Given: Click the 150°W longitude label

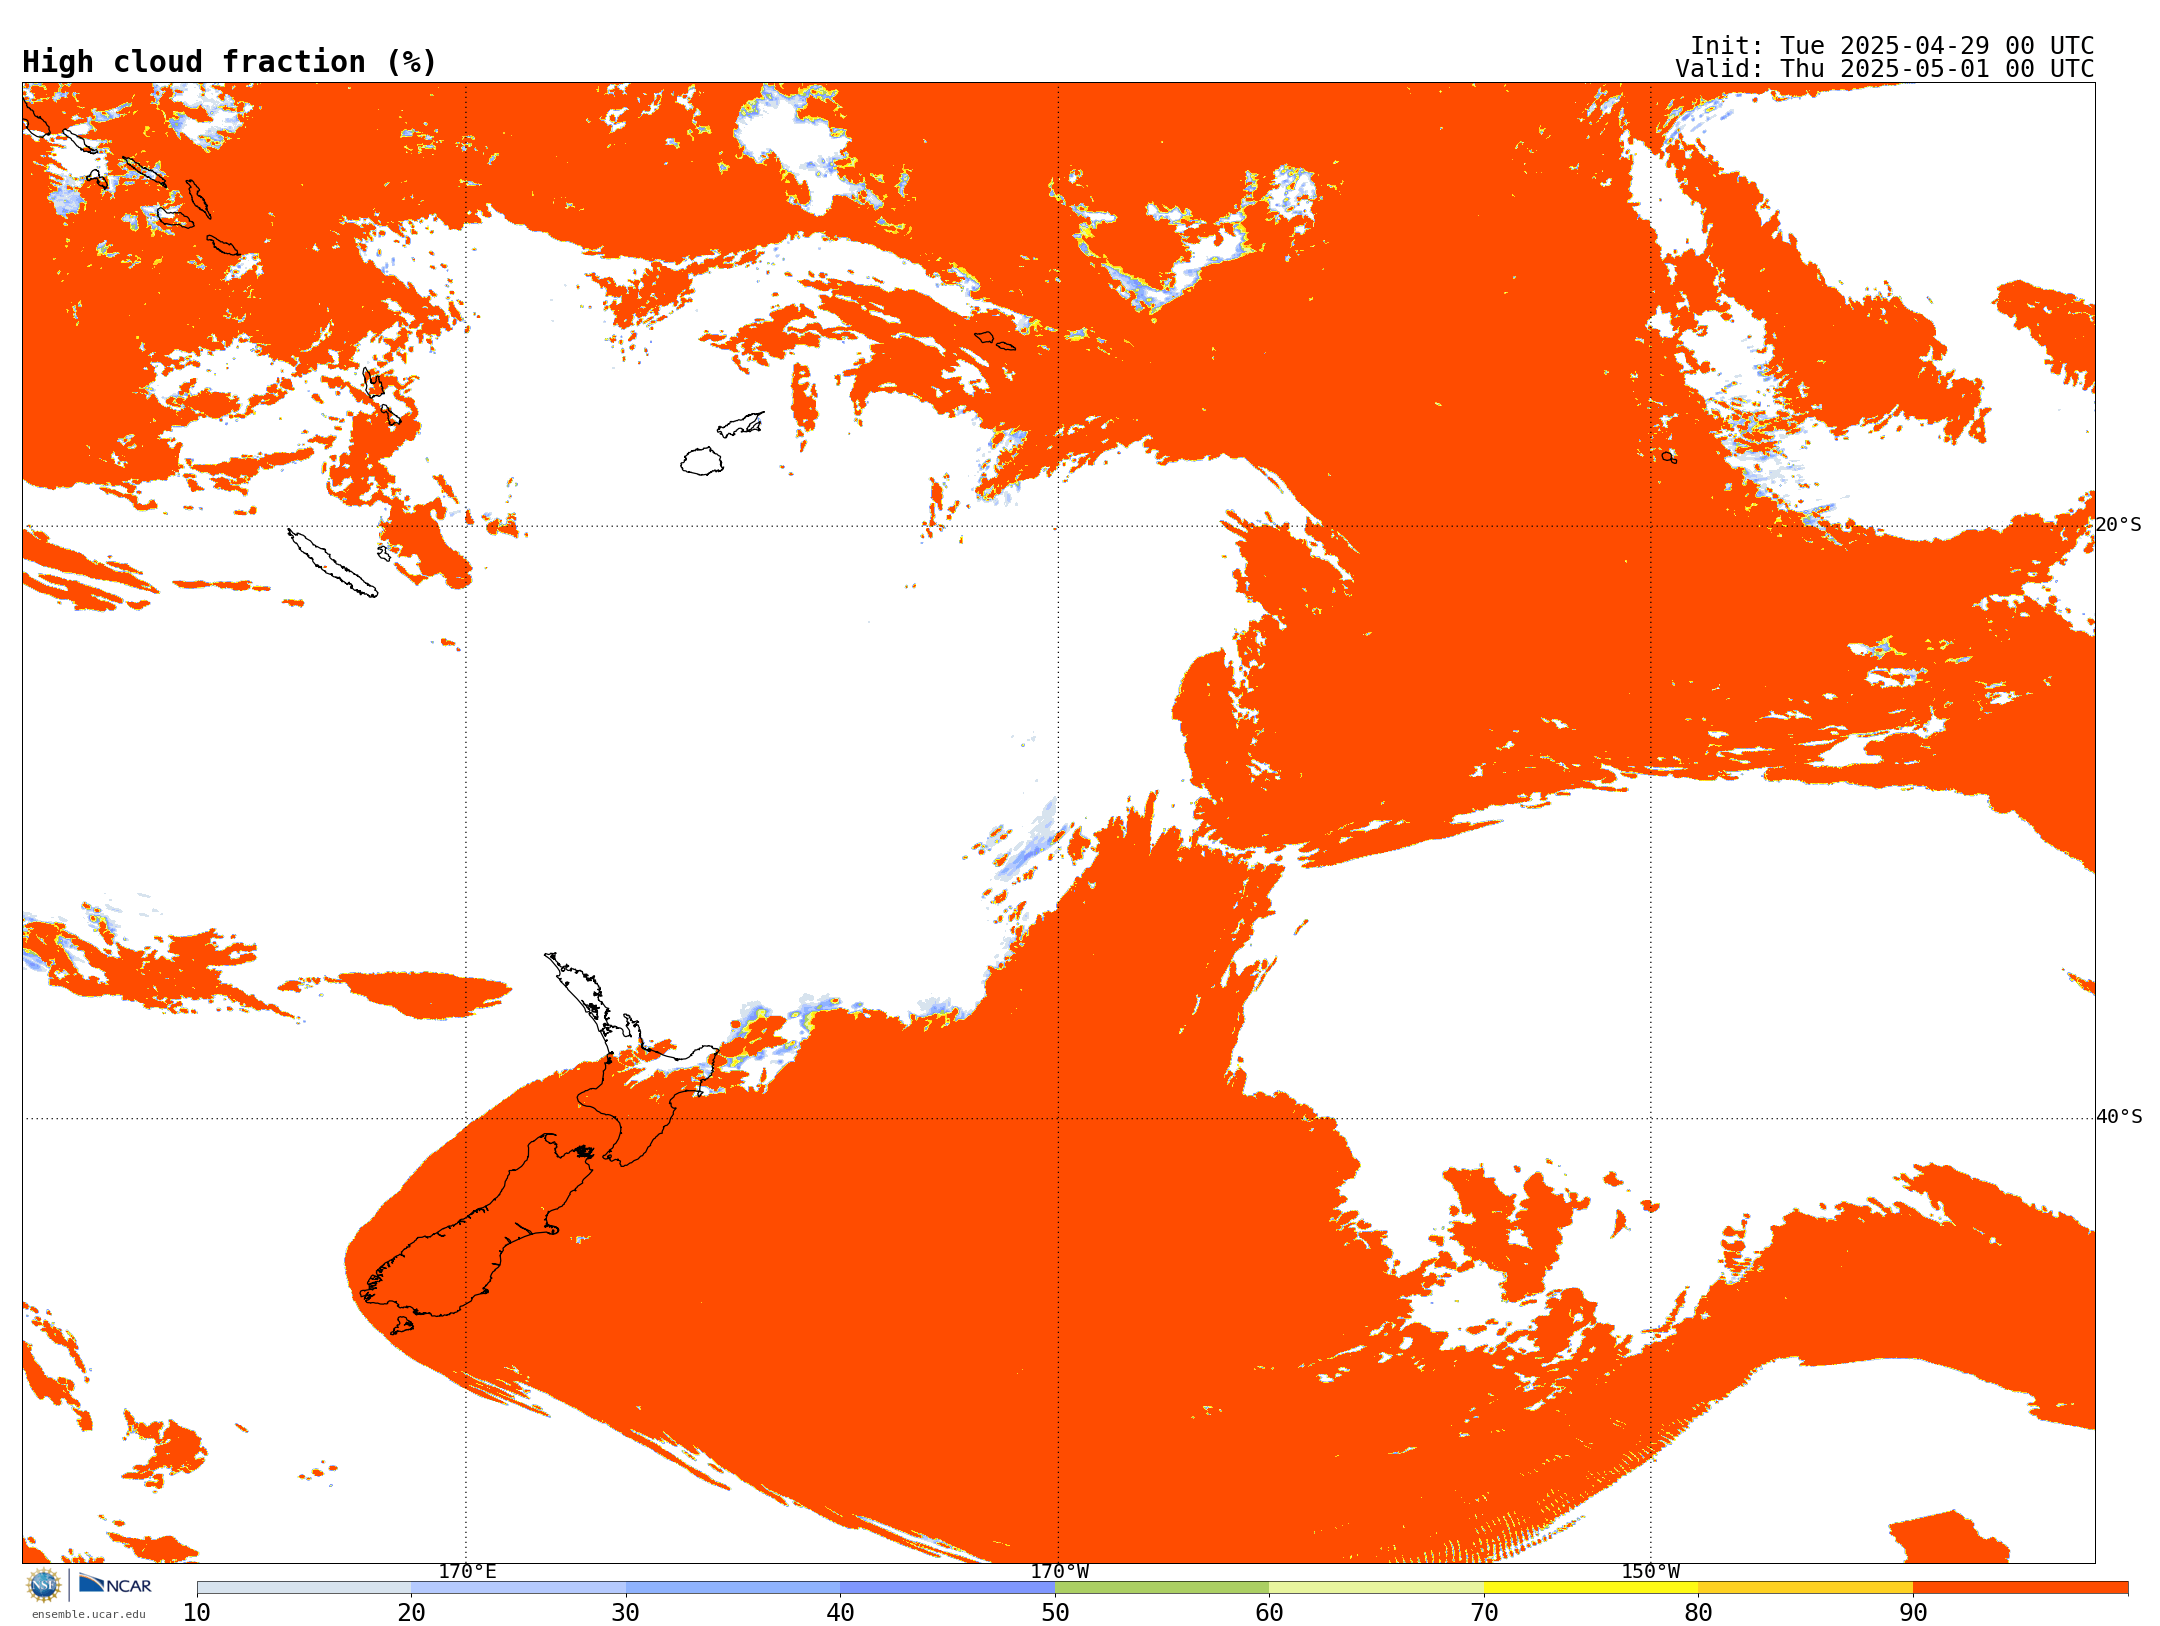Looking at the screenshot, I should point(1650,1571).
